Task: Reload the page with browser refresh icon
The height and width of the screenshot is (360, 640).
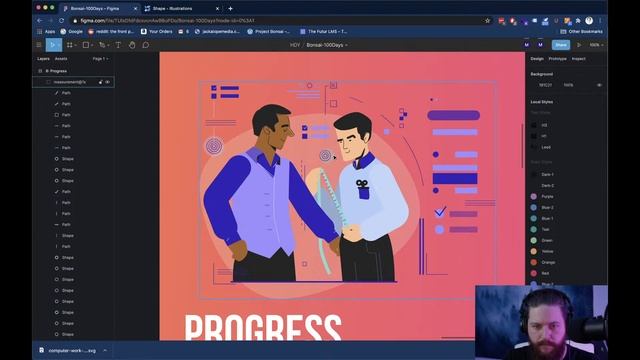Action: click(x=61, y=20)
